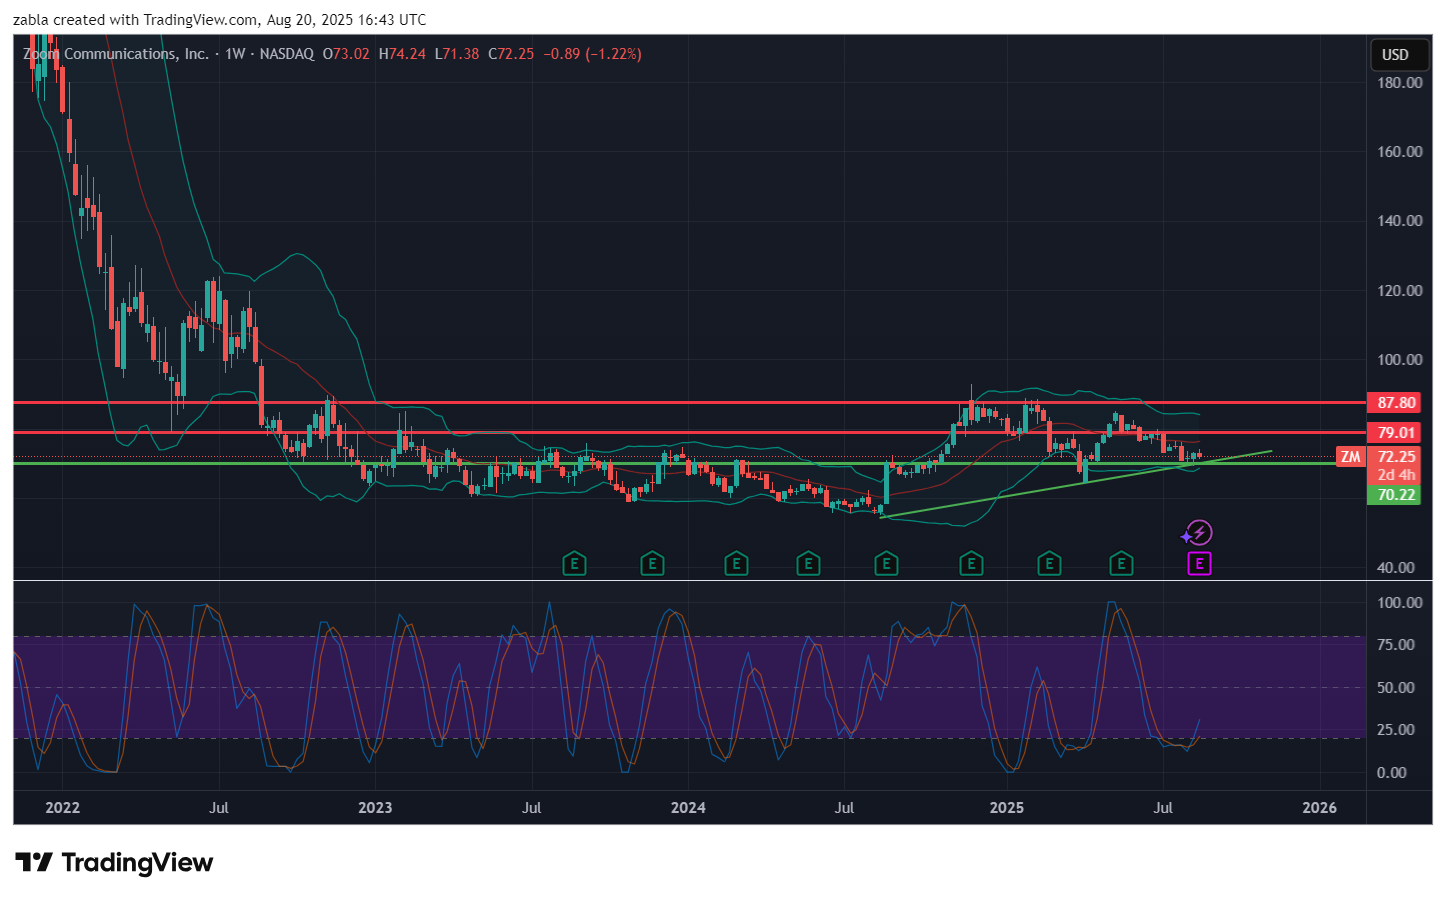Click the ZM symbol price tag
Viewport: 1446px width, 900px height.
[x=1351, y=457]
